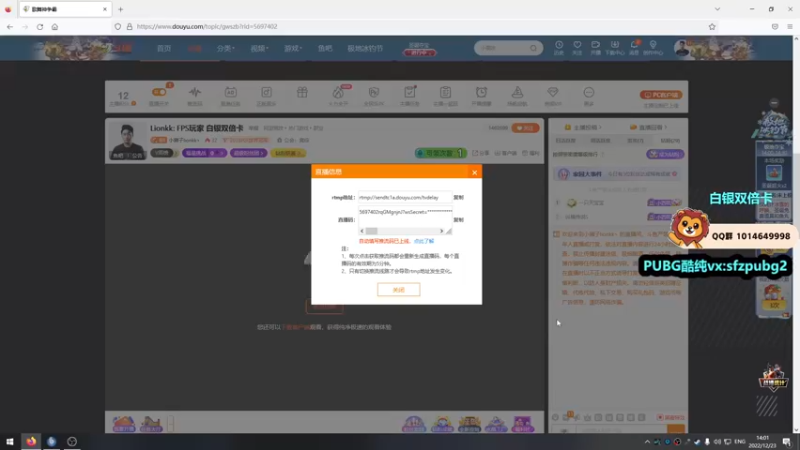Viewport: 800px width, 450px height.
Task: Open the Windows notification center icon
Action: (787, 442)
